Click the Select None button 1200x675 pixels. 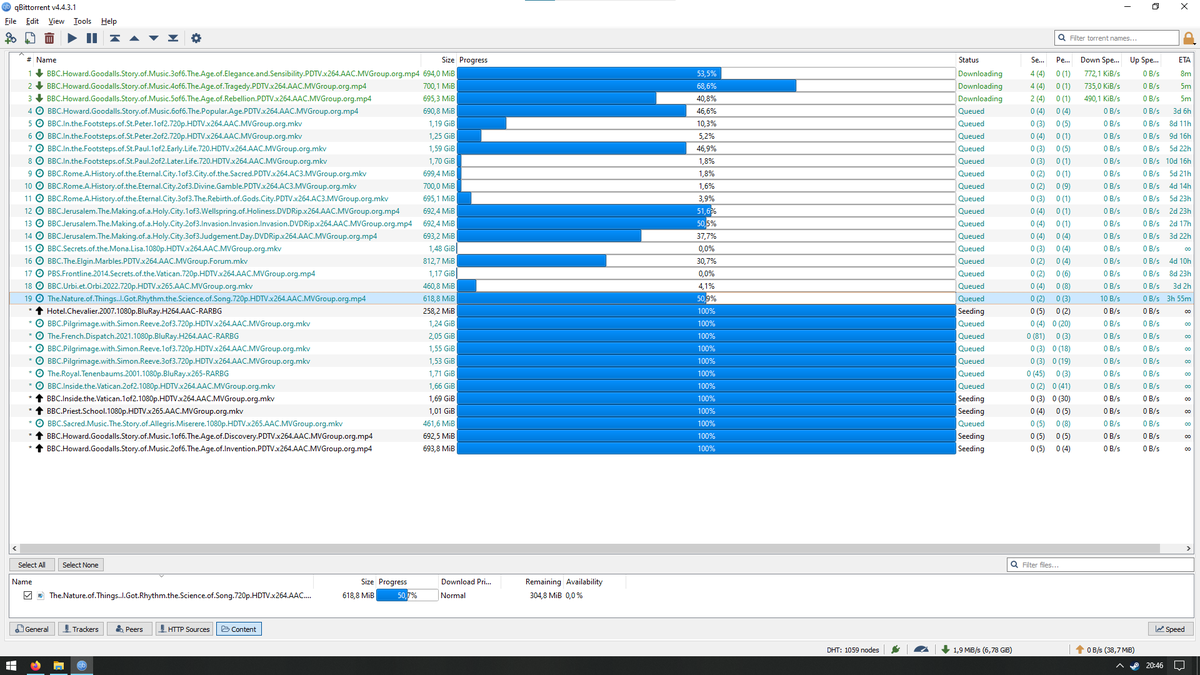coord(80,565)
